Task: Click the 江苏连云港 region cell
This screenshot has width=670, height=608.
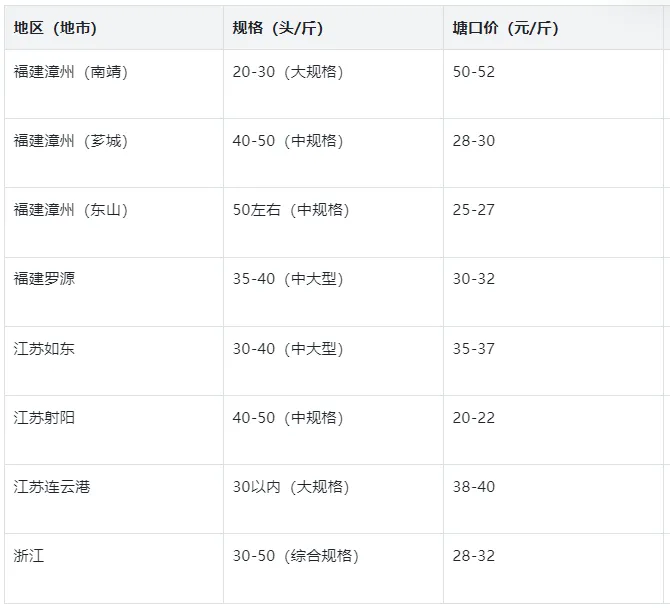Action: [53, 487]
